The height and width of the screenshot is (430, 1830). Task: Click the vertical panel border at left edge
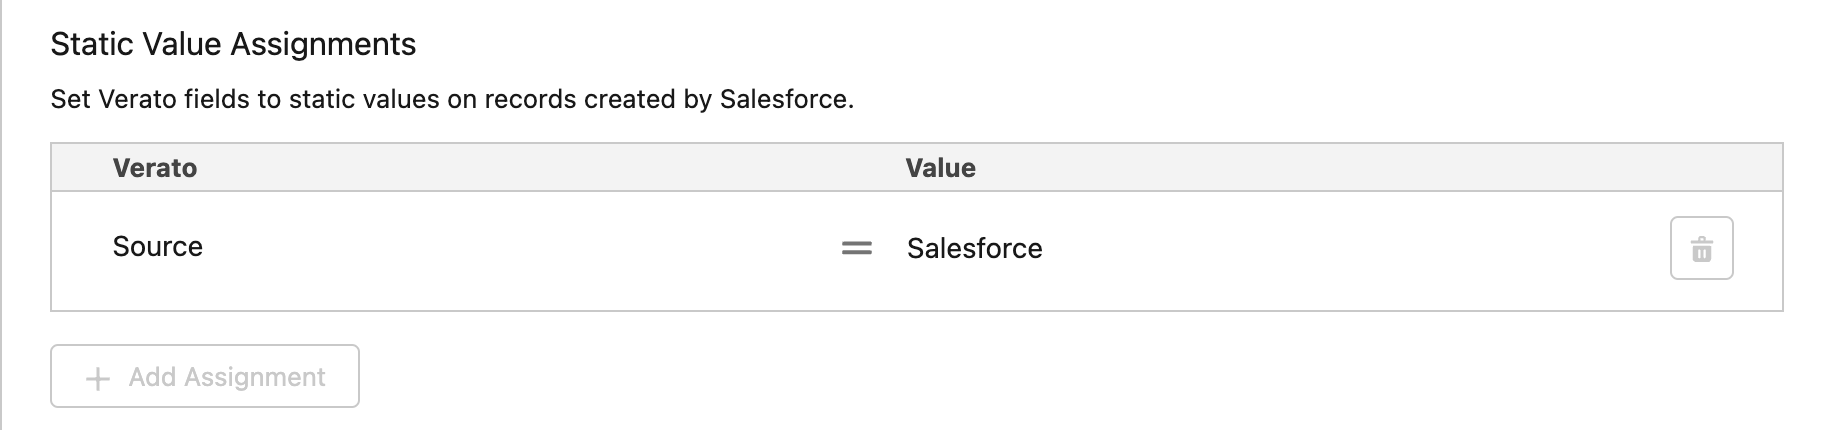(x=2, y=215)
